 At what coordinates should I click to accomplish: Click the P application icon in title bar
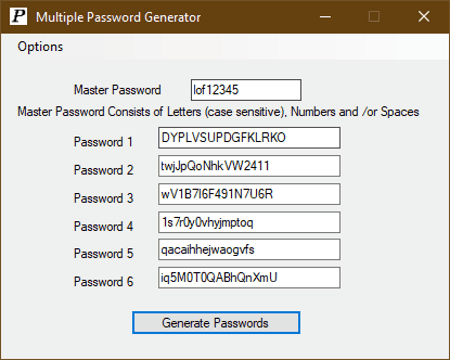[x=18, y=16]
